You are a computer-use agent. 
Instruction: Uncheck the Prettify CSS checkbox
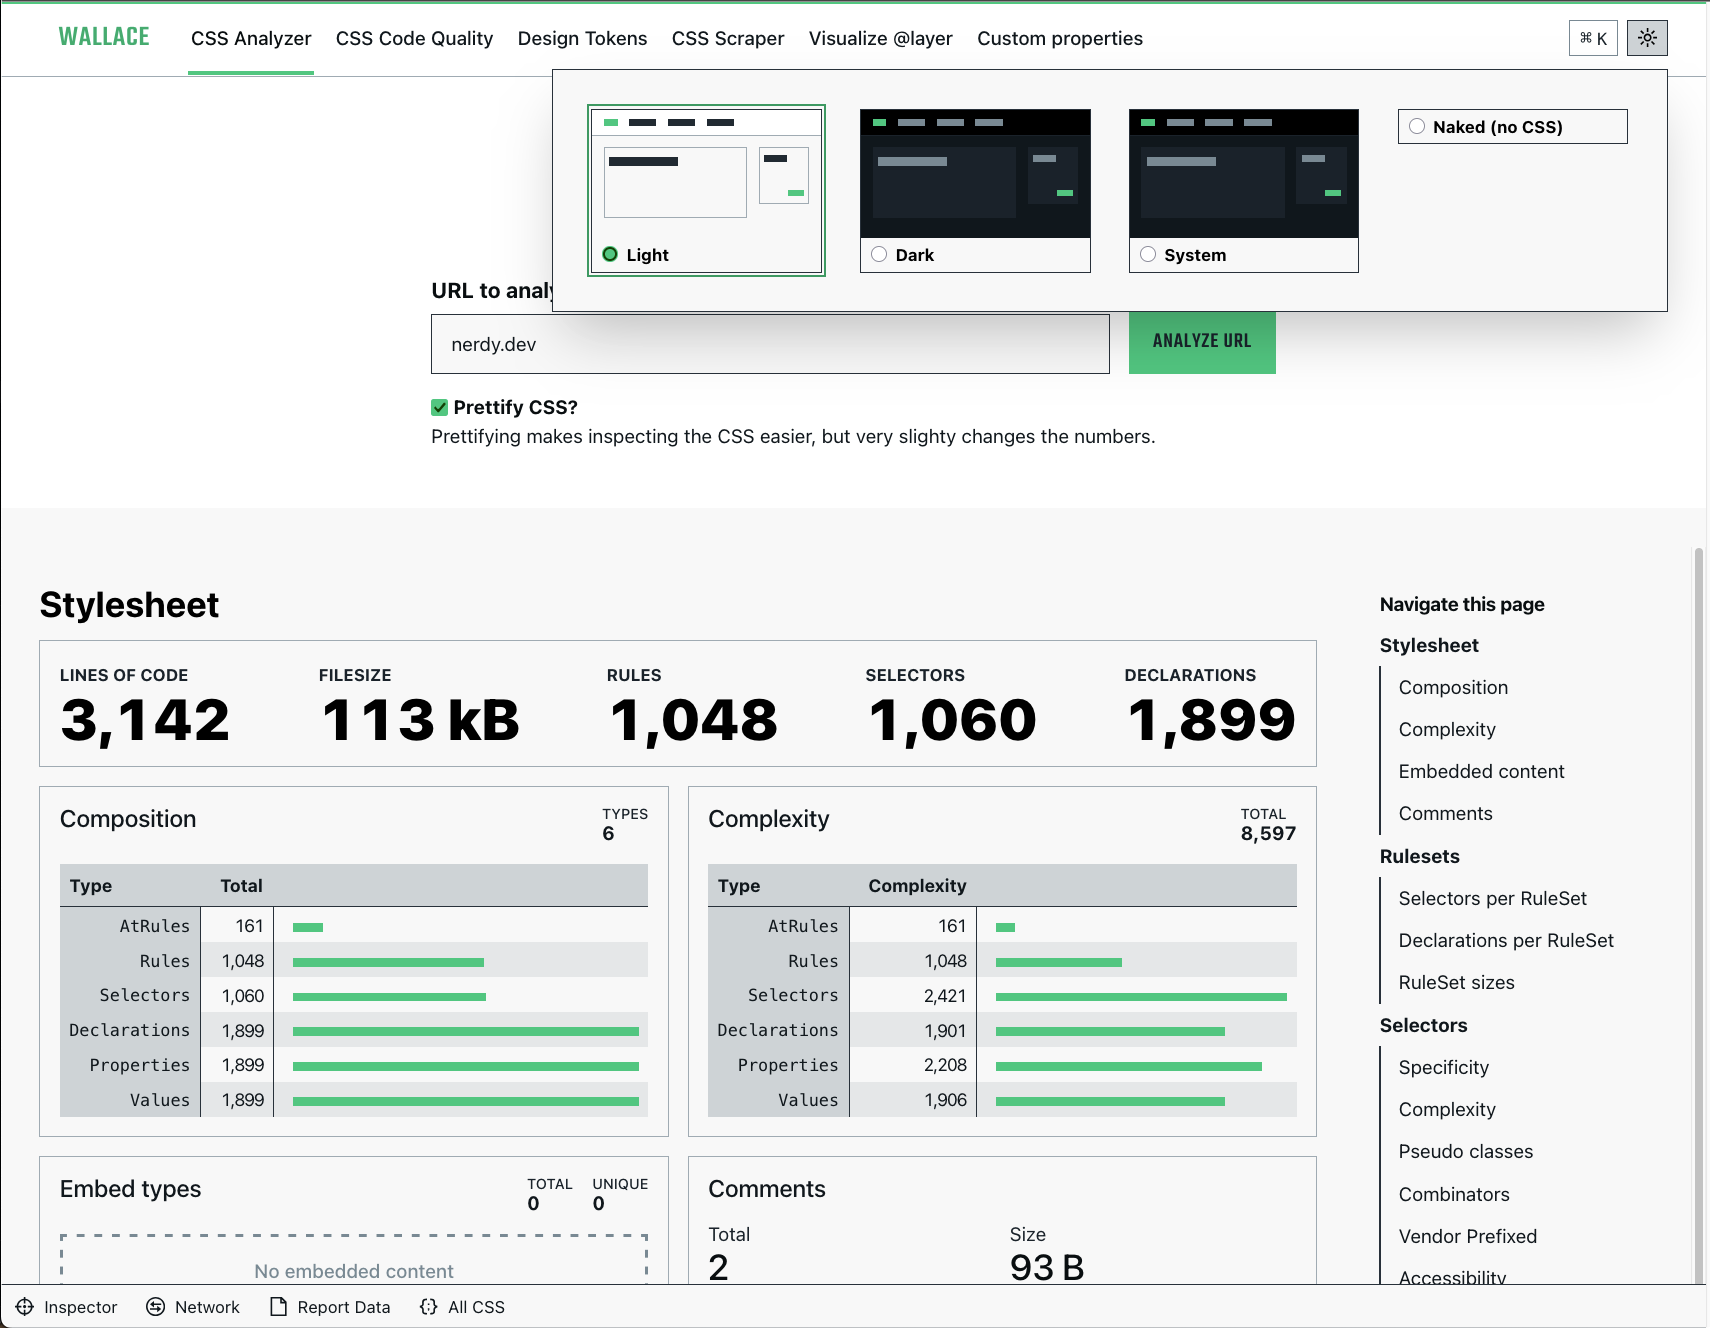pos(439,407)
